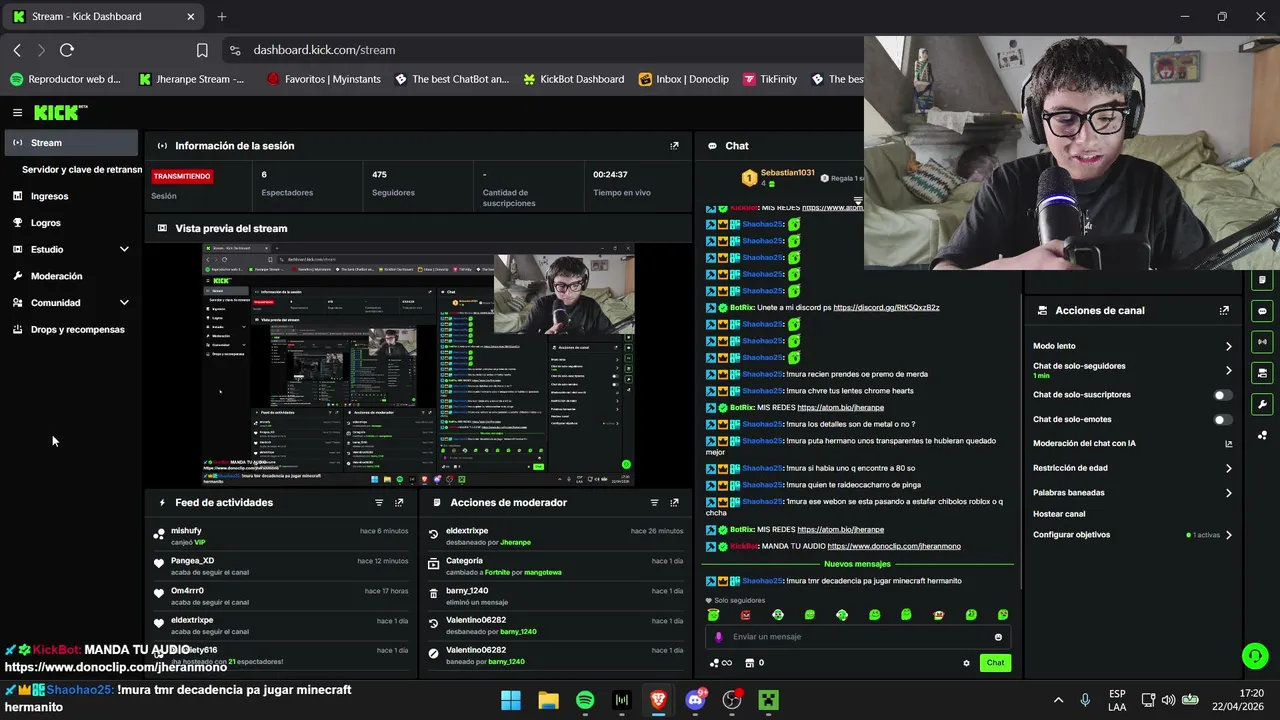Enable Chat de solo-suscriptores toggle
The width and height of the screenshot is (1280, 720).
click(x=1222, y=395)
